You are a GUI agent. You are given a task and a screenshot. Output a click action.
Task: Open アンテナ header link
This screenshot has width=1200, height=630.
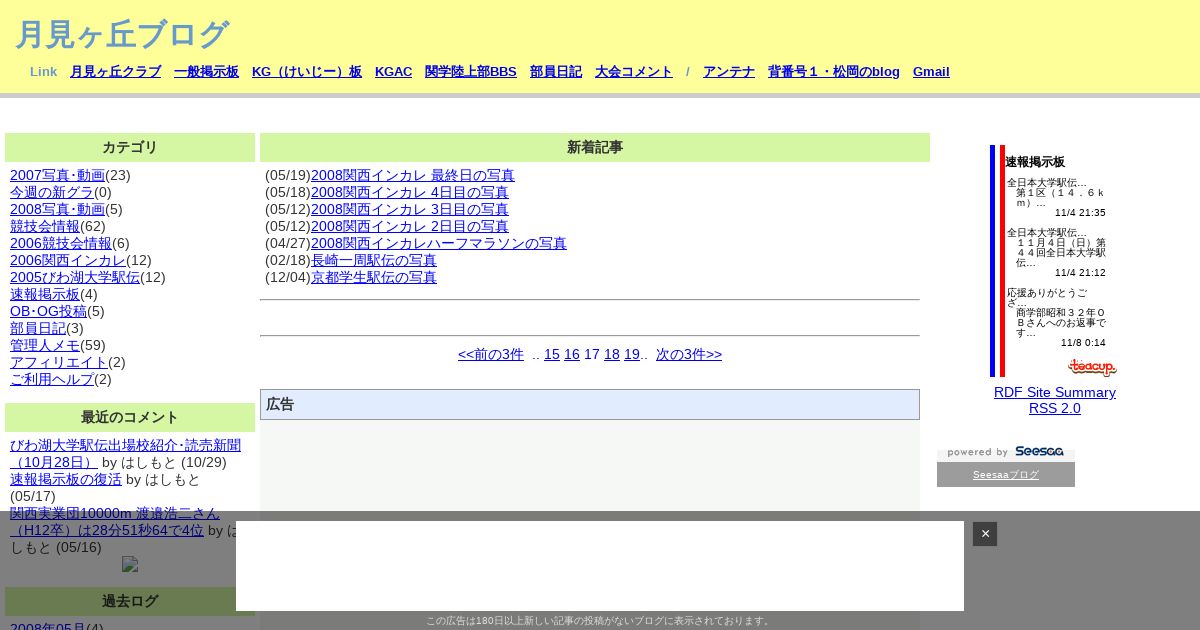pos(729,72)
